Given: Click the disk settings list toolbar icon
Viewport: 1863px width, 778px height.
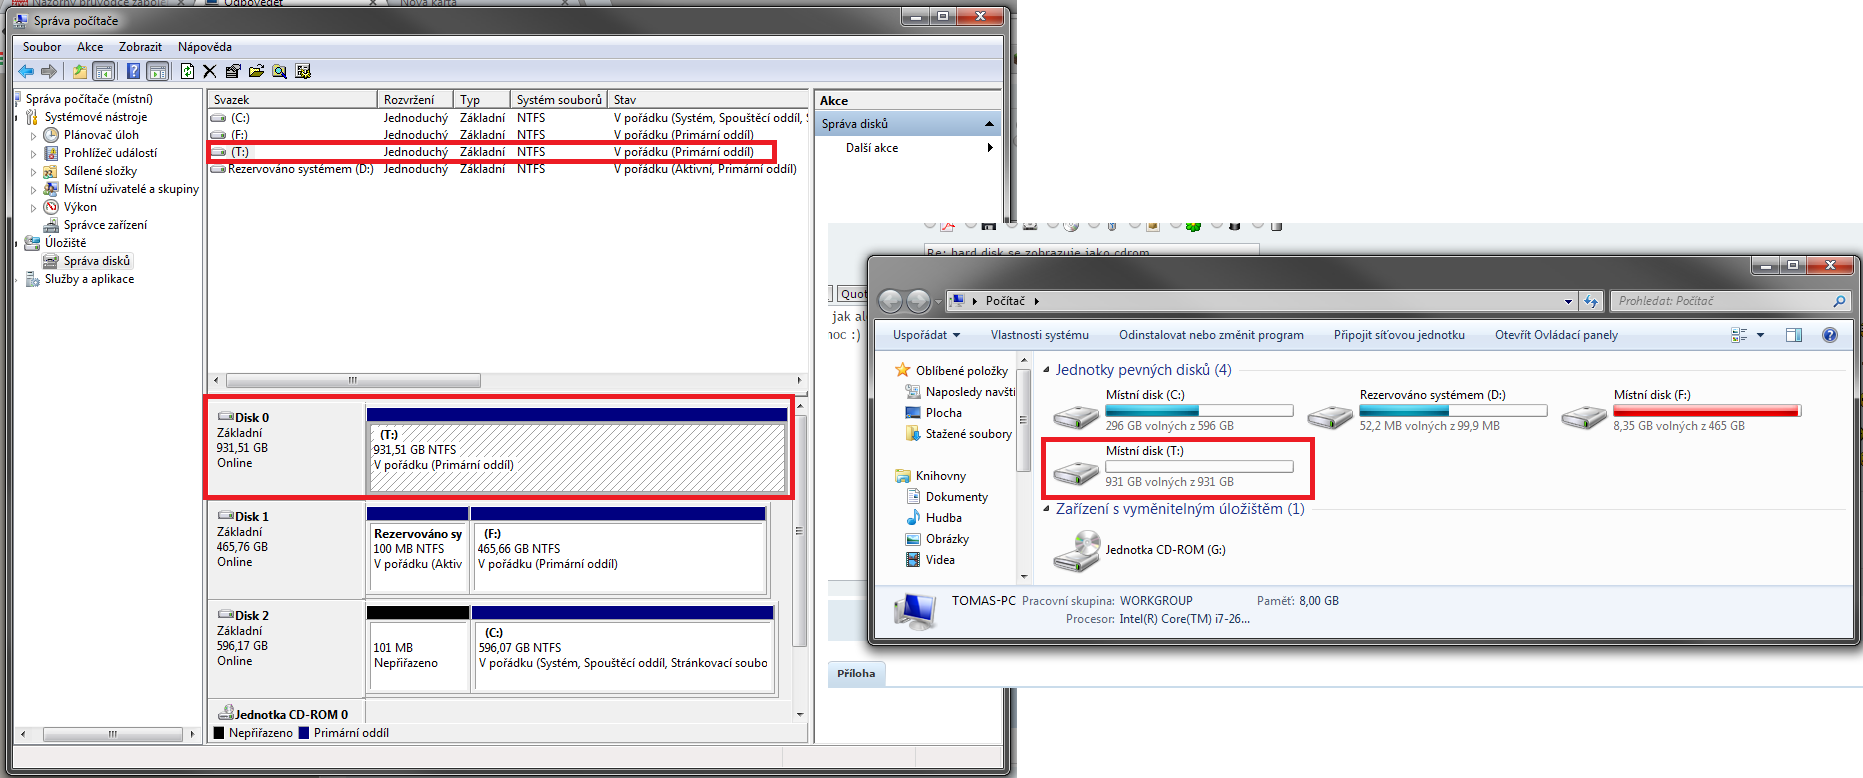Looking at the screenshot, I should (x=303, y=71).
